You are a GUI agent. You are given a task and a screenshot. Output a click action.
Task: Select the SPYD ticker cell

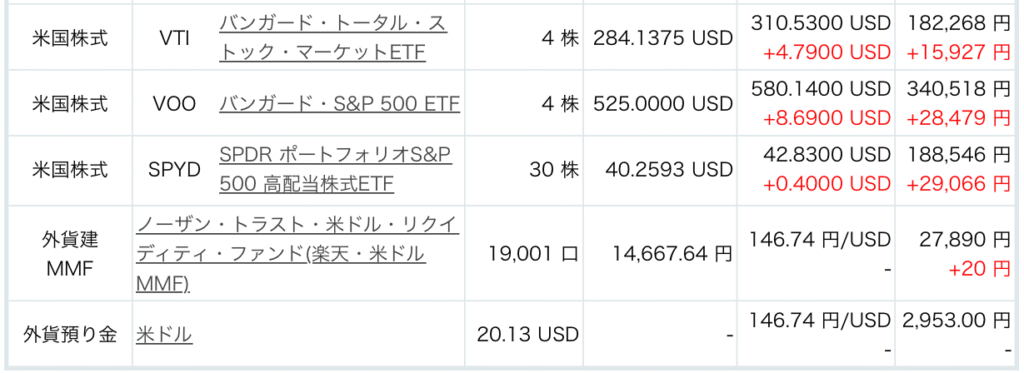pos(174,170)
